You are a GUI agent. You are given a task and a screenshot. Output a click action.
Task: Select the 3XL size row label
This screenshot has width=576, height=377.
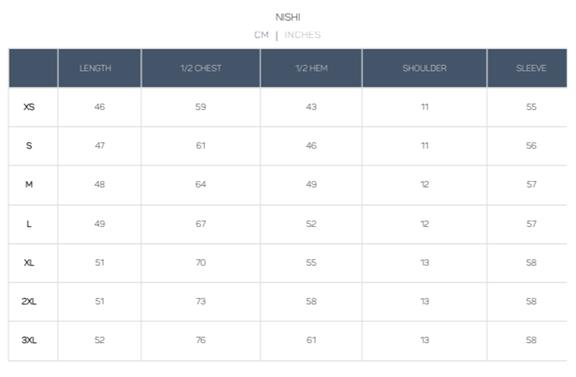coord(29,340)
